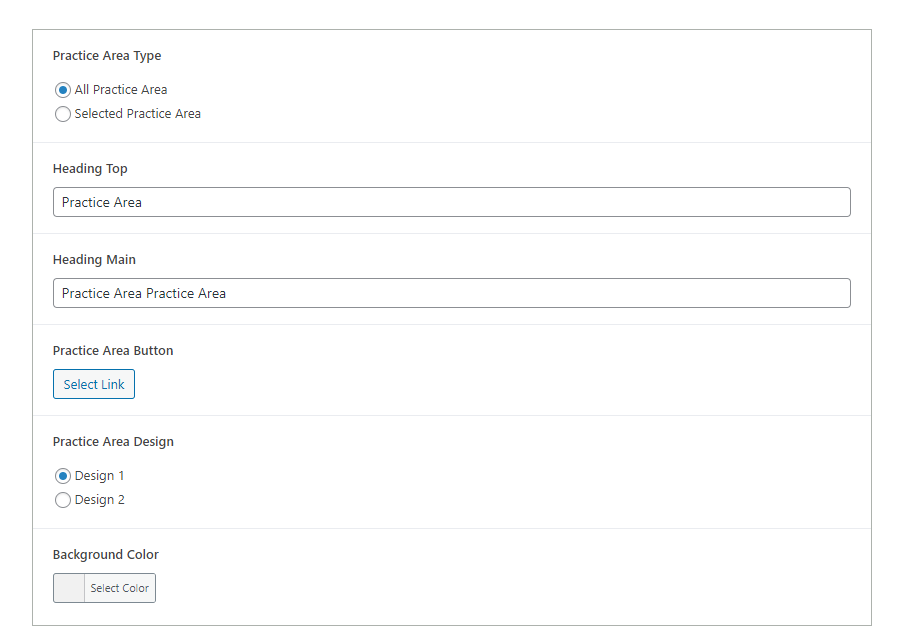898x643 pixels.
Task: Click the 'Heading Main' field label
Action: point(94,260)
